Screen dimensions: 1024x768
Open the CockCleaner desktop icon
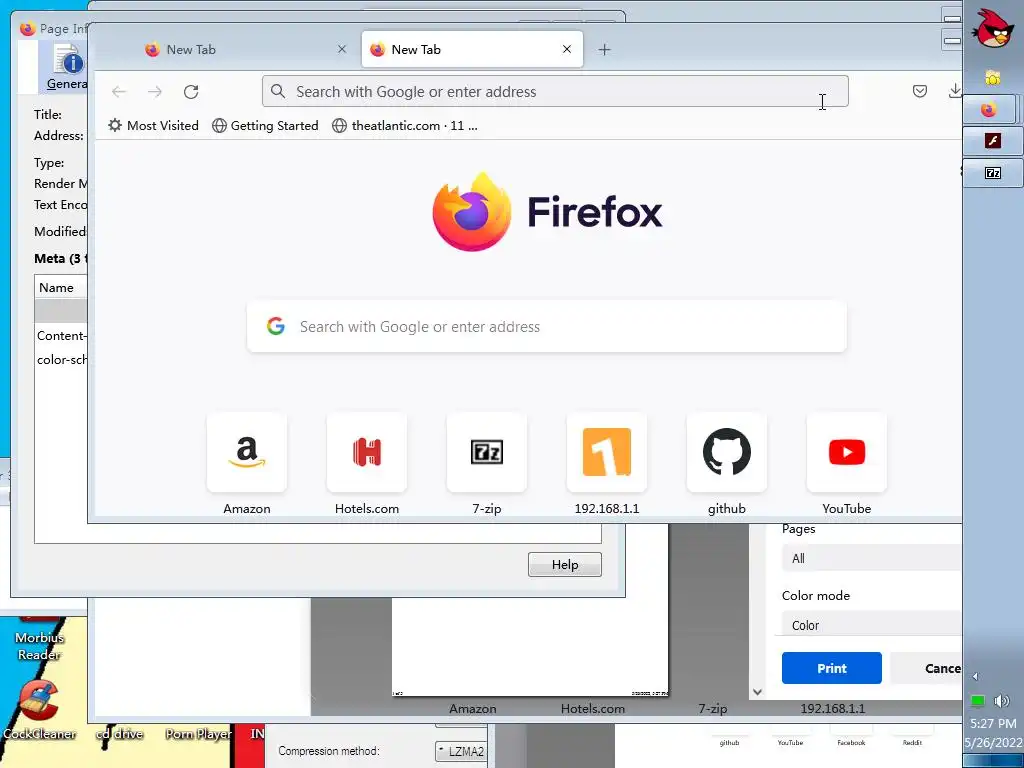coord(39,710)
